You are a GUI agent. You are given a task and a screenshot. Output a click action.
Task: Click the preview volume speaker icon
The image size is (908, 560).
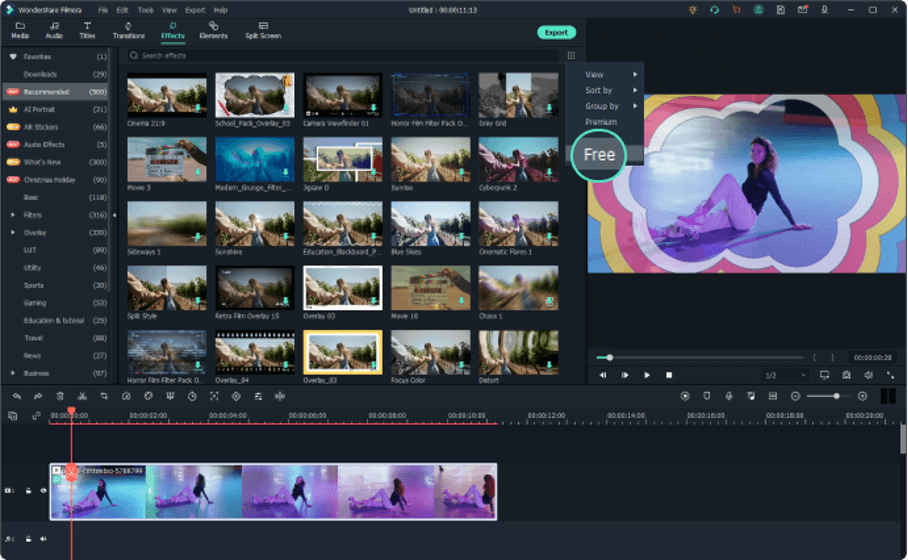tap(869, 375)
